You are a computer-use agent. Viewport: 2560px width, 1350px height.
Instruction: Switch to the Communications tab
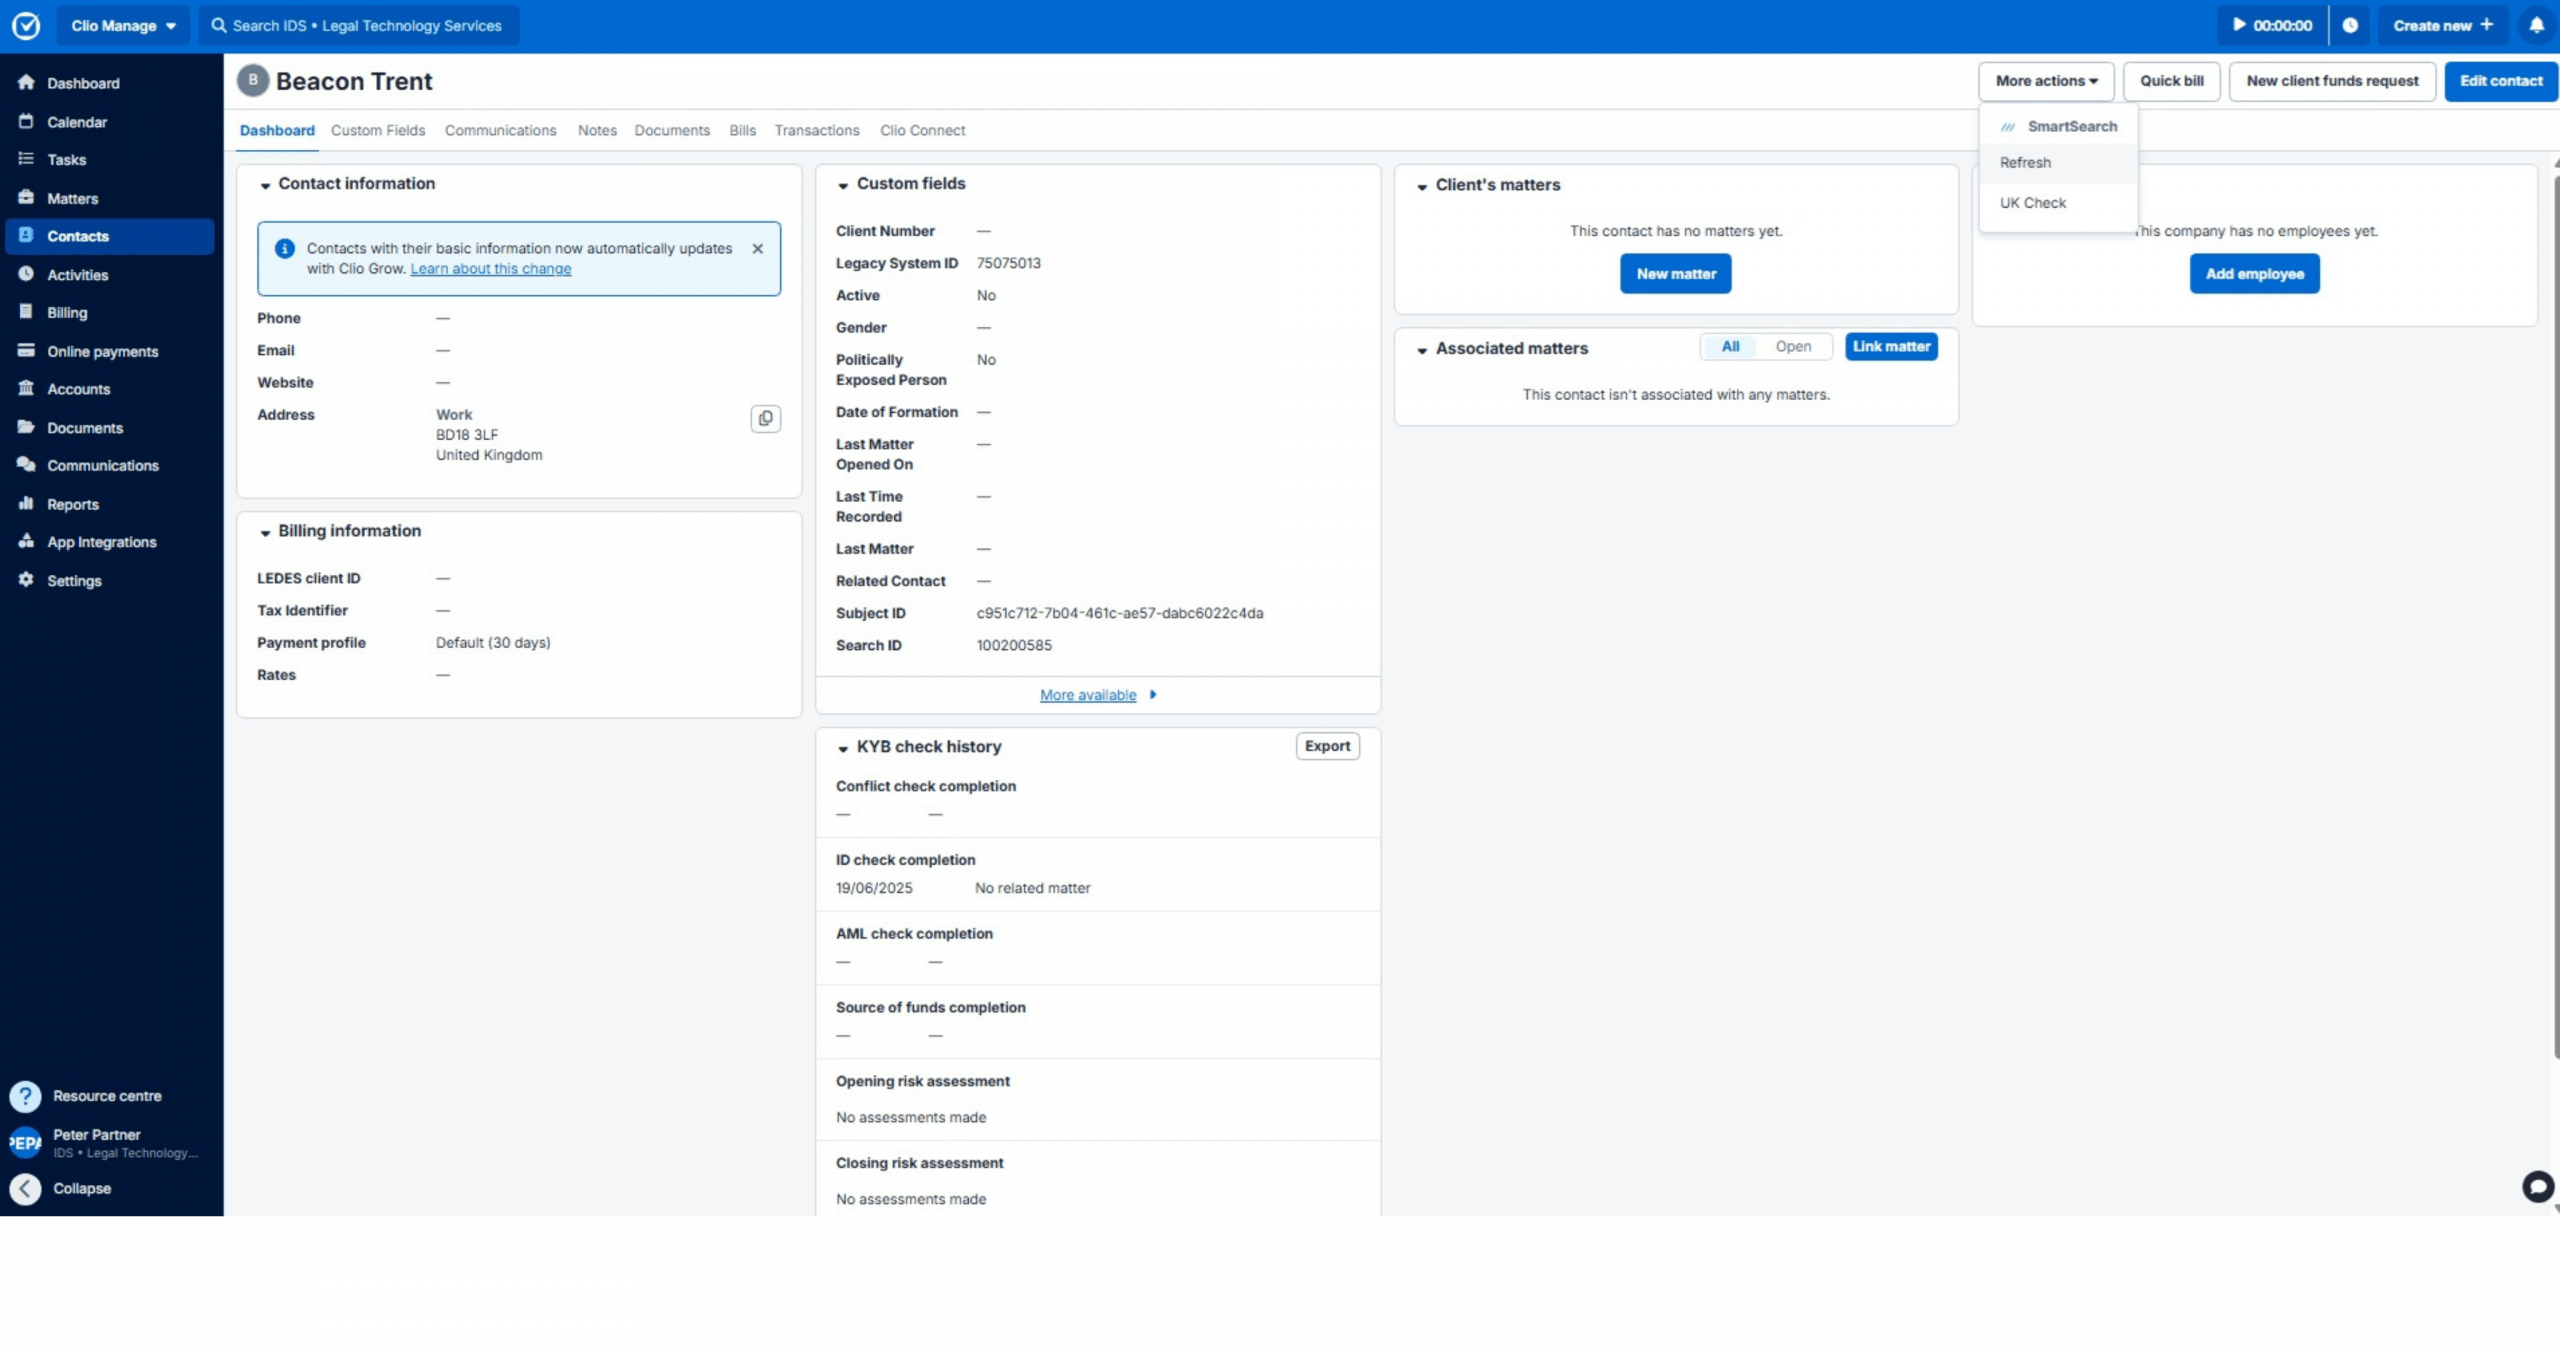click(500, 130)
